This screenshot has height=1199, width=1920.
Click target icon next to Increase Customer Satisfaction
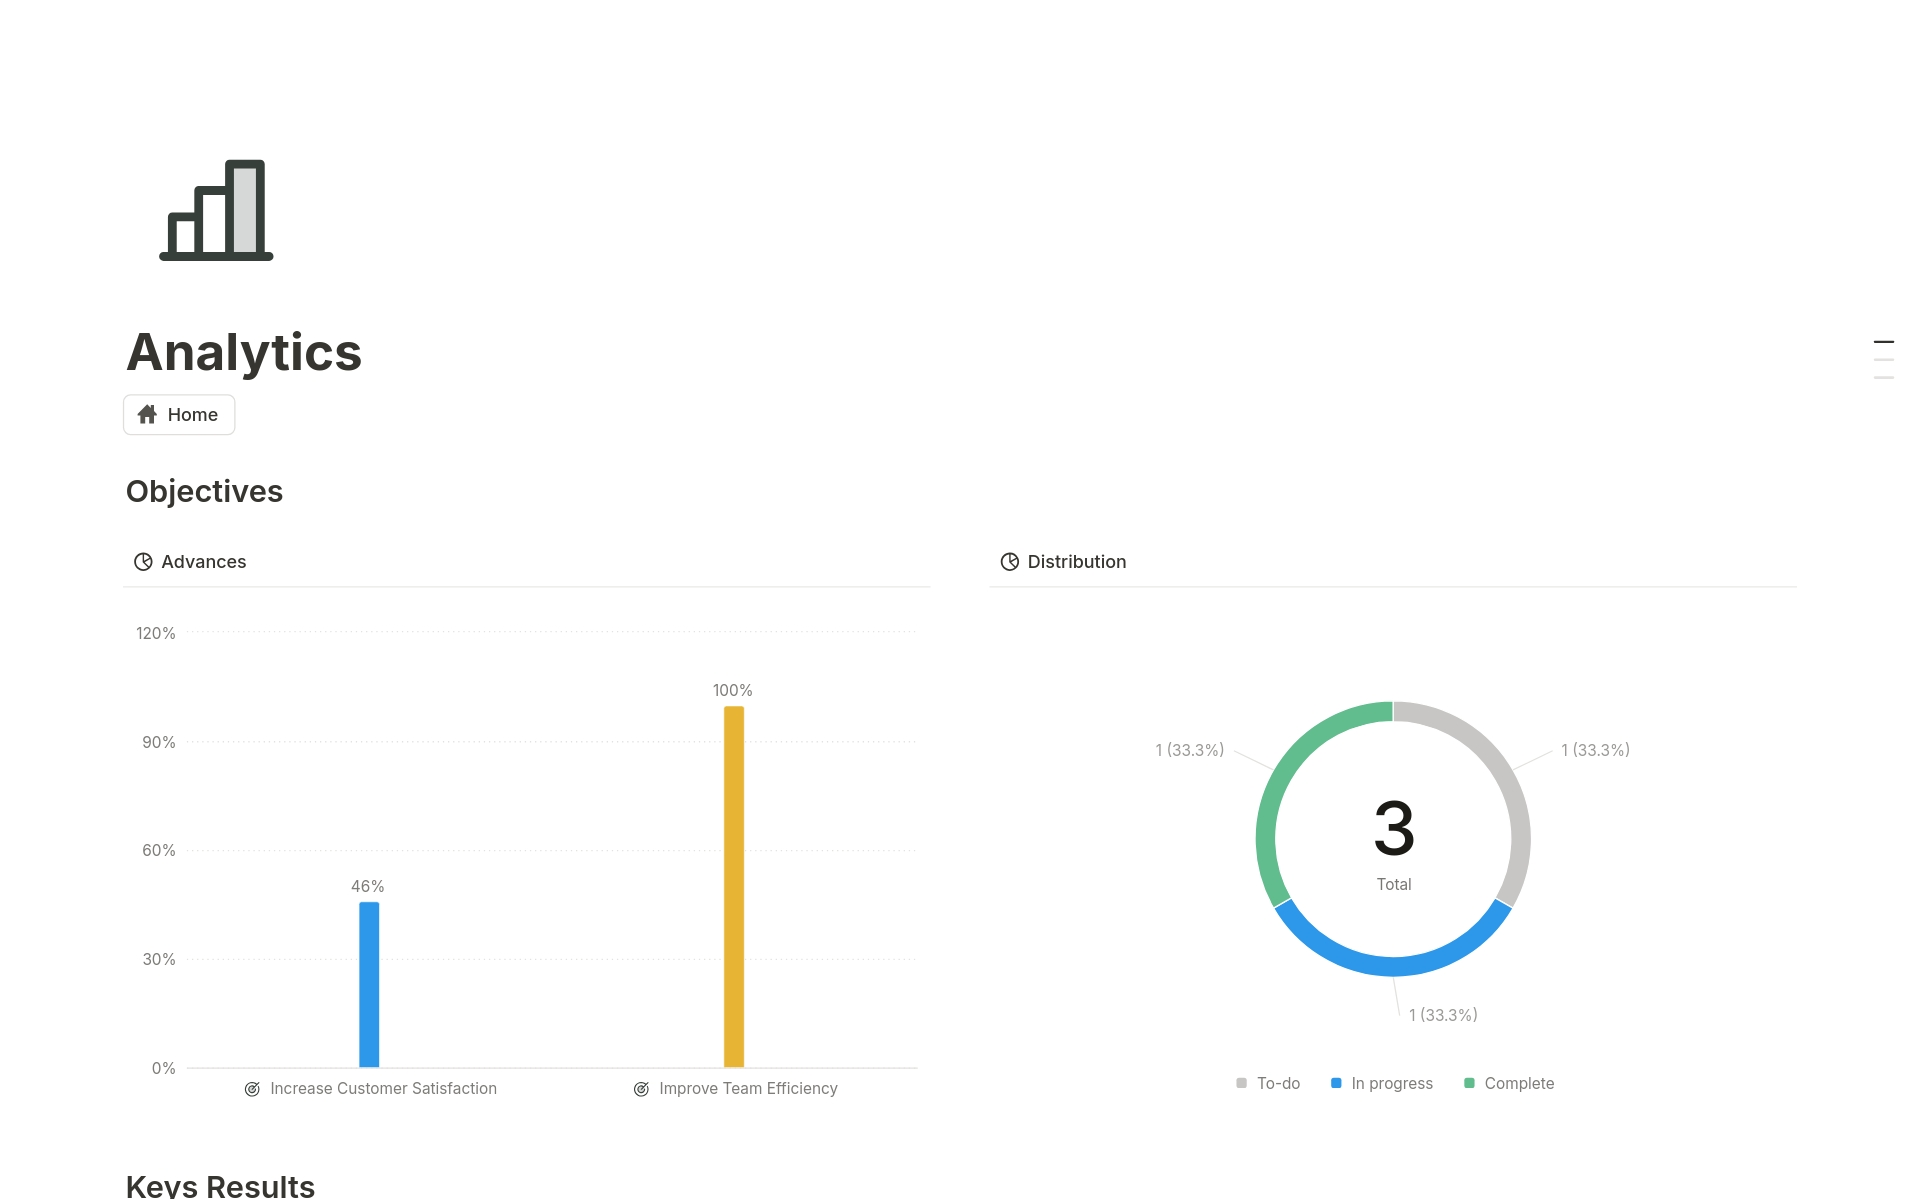point(252,1089)
